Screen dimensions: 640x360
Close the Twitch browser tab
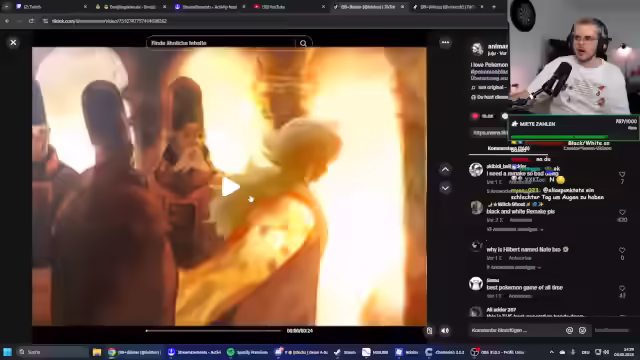point(85,7)
